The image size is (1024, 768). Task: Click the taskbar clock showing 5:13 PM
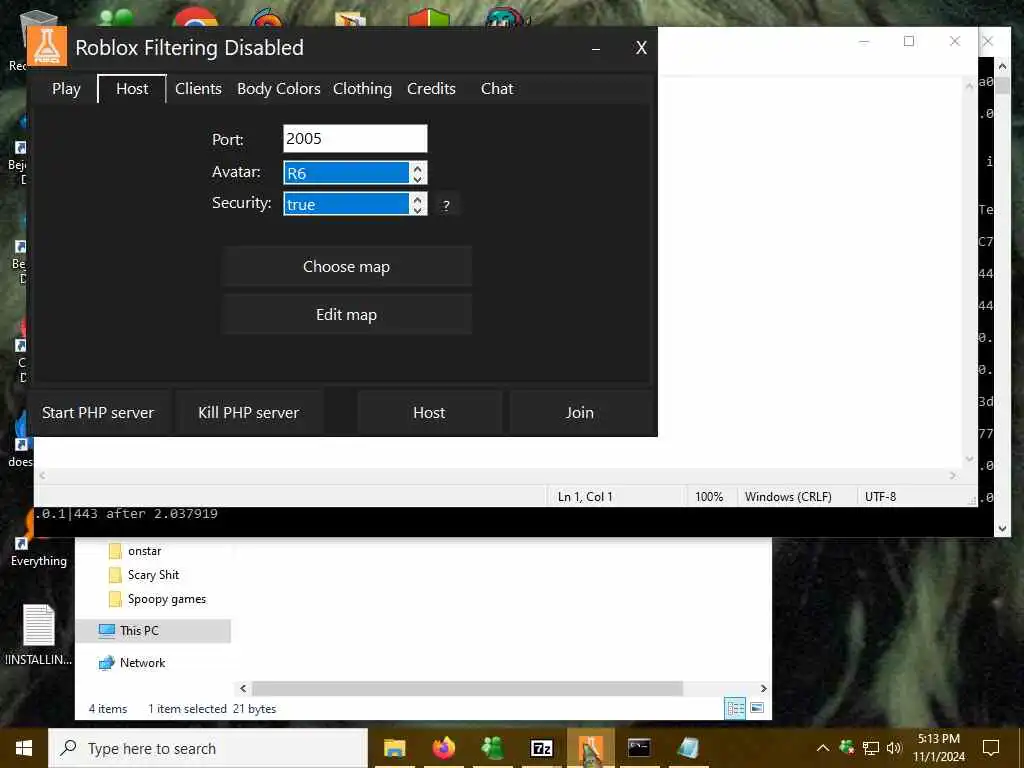coord(938,748)
